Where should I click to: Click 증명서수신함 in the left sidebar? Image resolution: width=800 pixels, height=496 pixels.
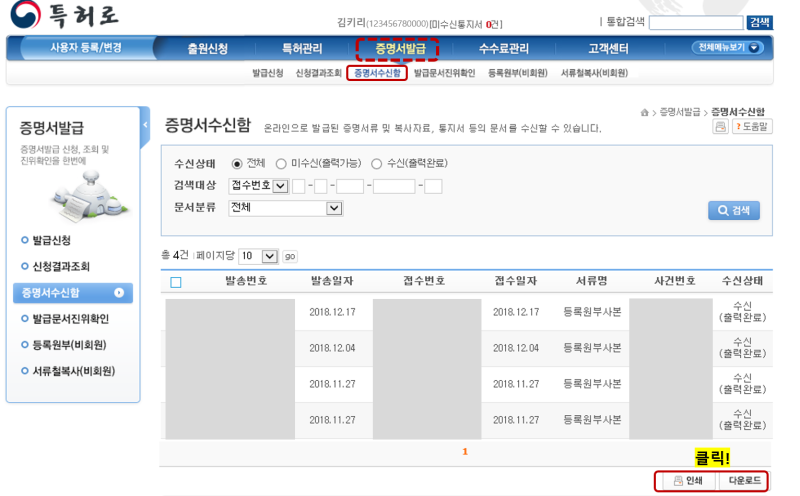(x=73, y=293)
